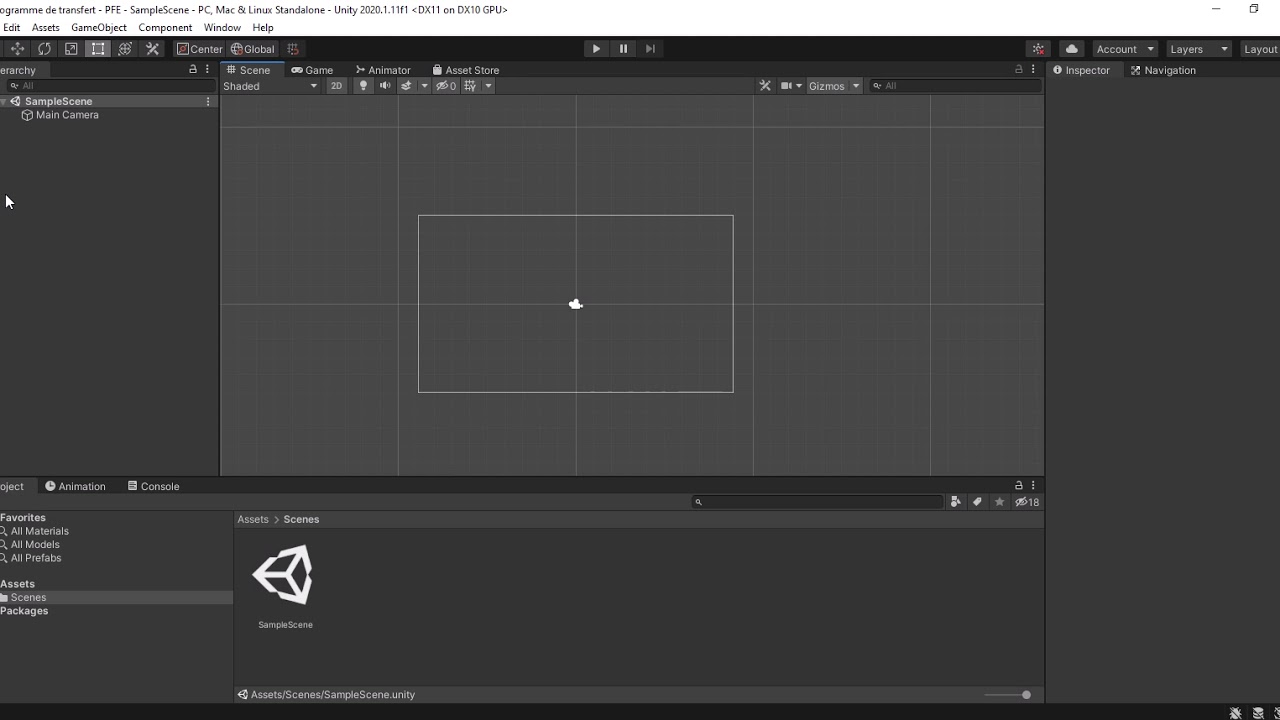
Task: Open the GameObject menu
Action: pos(98,27)
